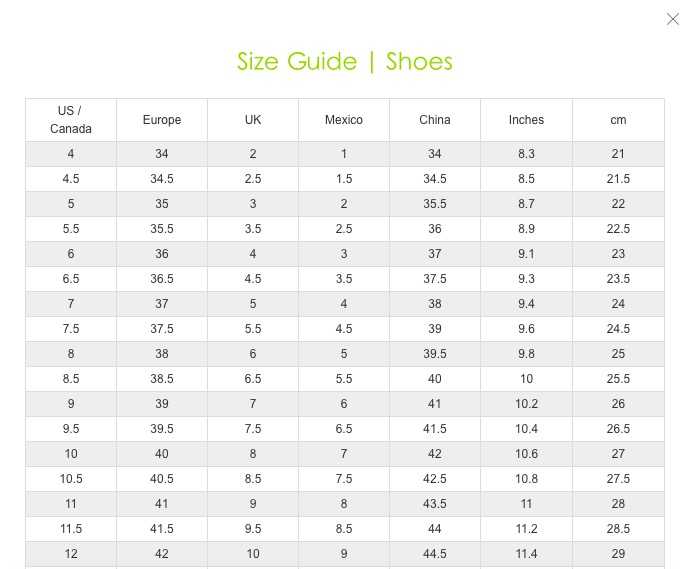The image size is (684, 569).
Task: Click the 21.5 cm cell
Action: click(618, 179)
